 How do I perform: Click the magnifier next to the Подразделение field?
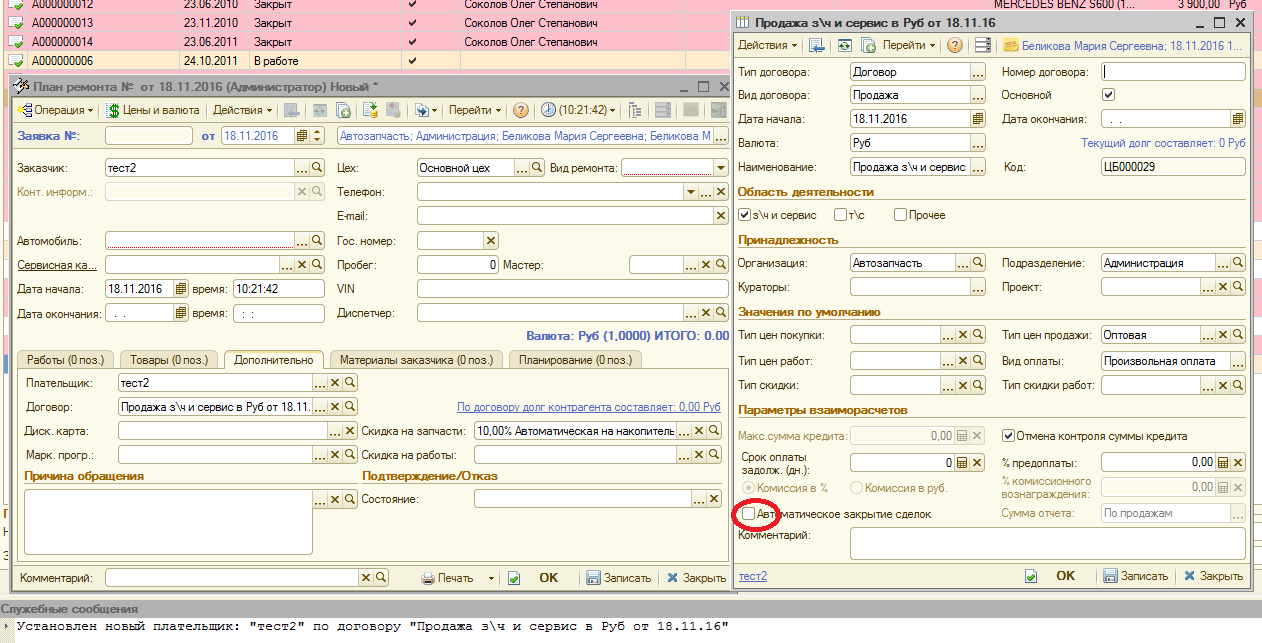click(x=1238, y=263)
